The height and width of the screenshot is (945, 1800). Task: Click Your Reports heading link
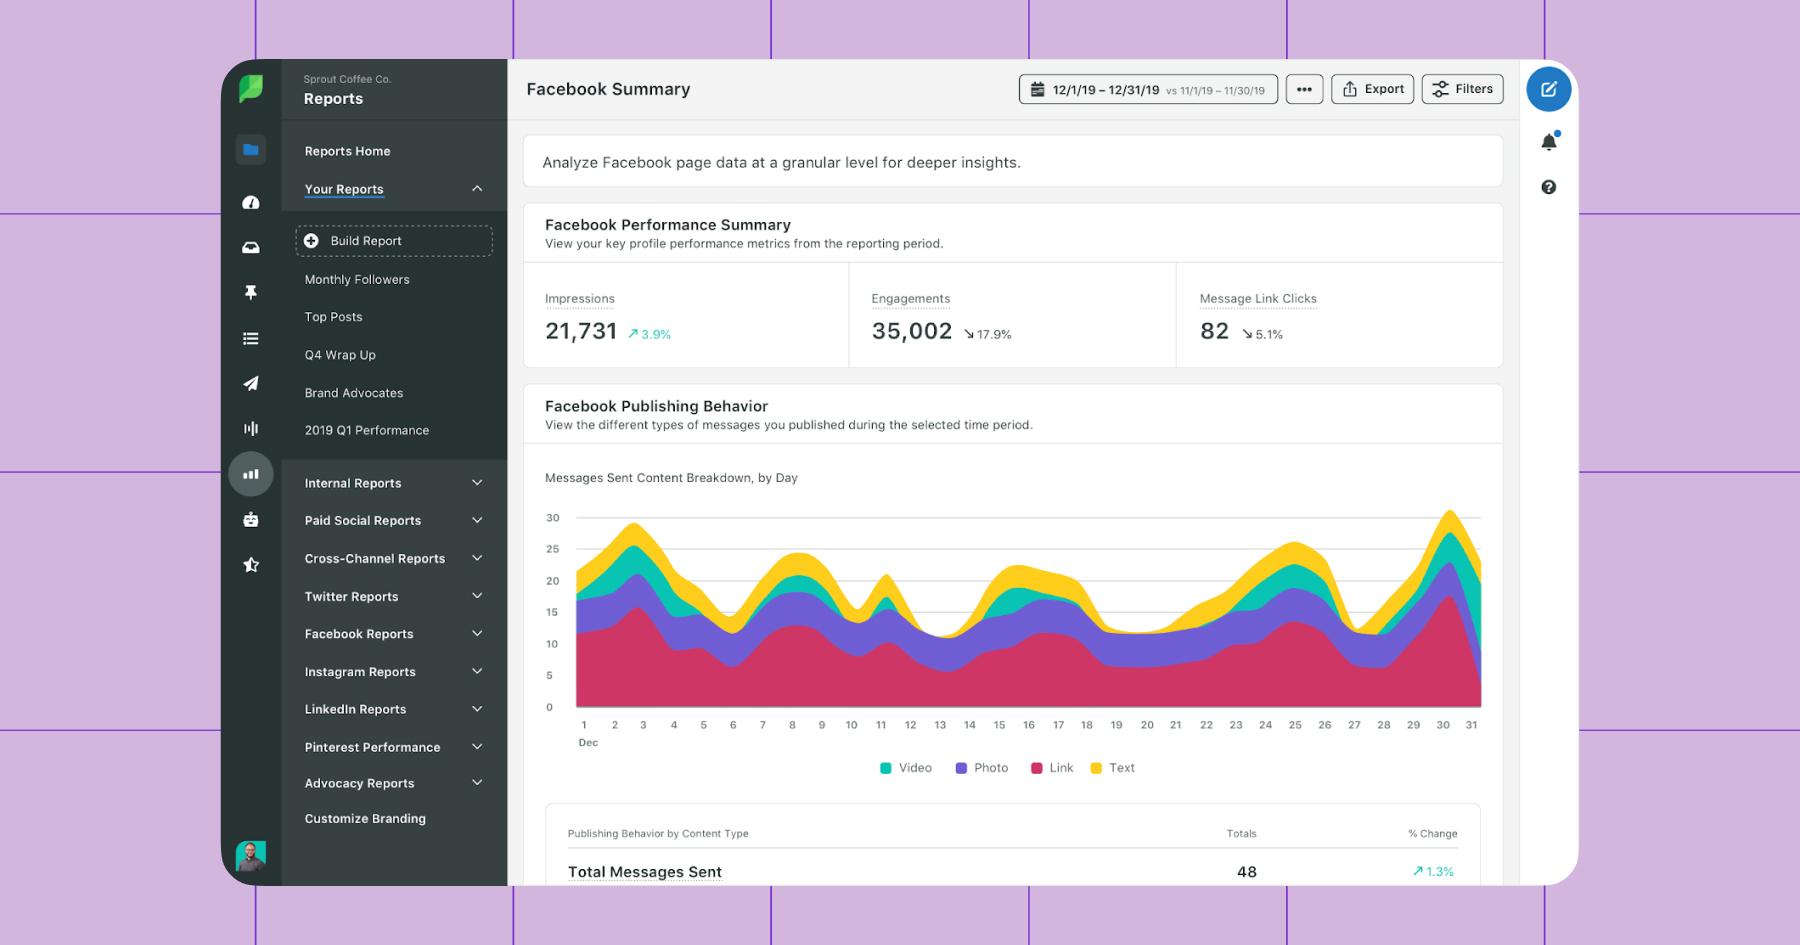point(344,189)
